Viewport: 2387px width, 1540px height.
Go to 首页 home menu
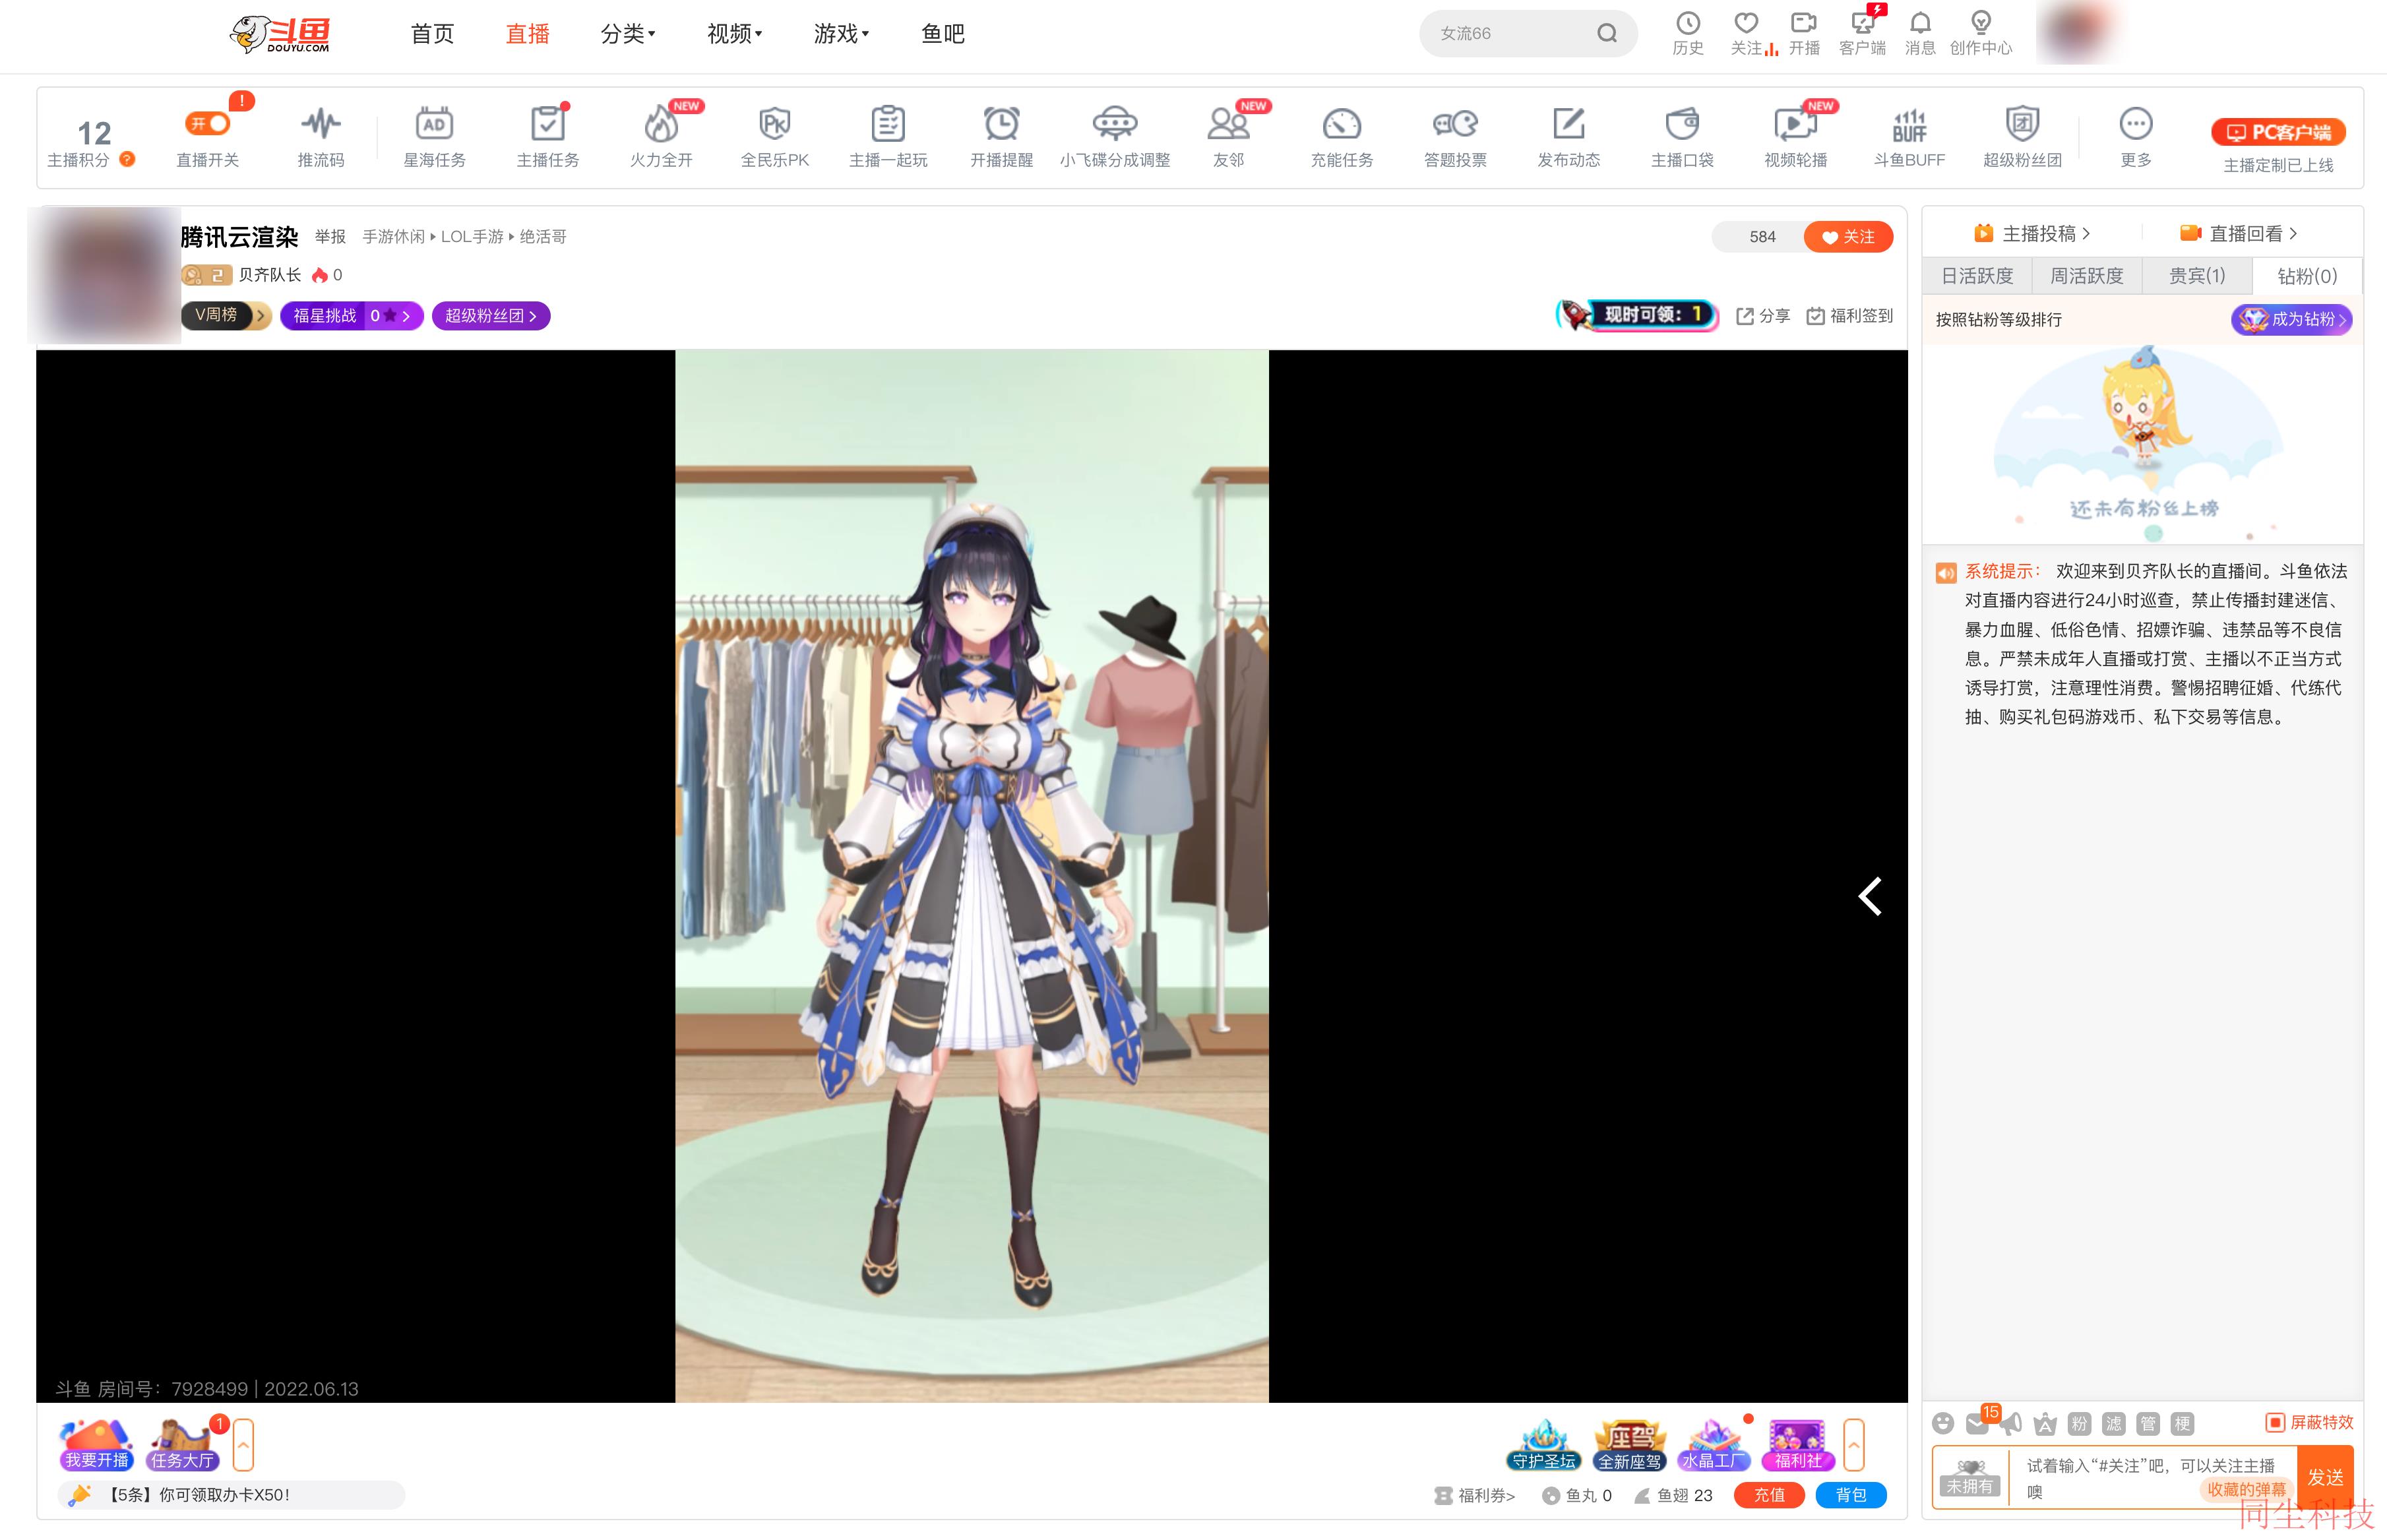pos(432,34)
